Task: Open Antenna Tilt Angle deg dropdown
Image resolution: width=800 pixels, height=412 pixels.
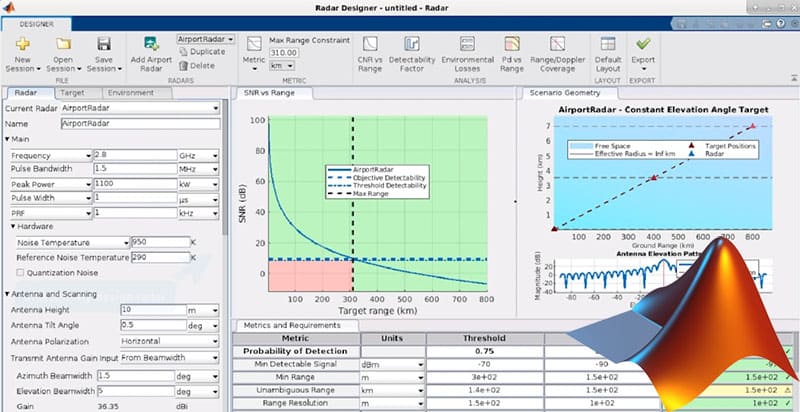Action: [x=203, y=325]
